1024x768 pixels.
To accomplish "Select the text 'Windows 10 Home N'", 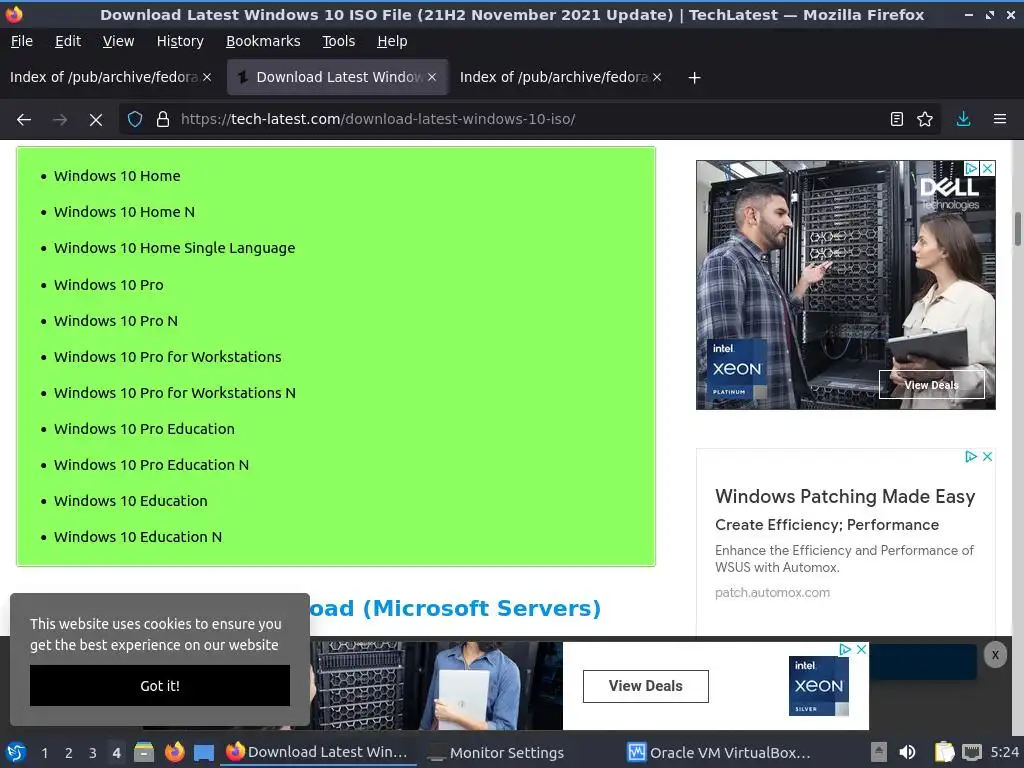I will tap(124, 212).
